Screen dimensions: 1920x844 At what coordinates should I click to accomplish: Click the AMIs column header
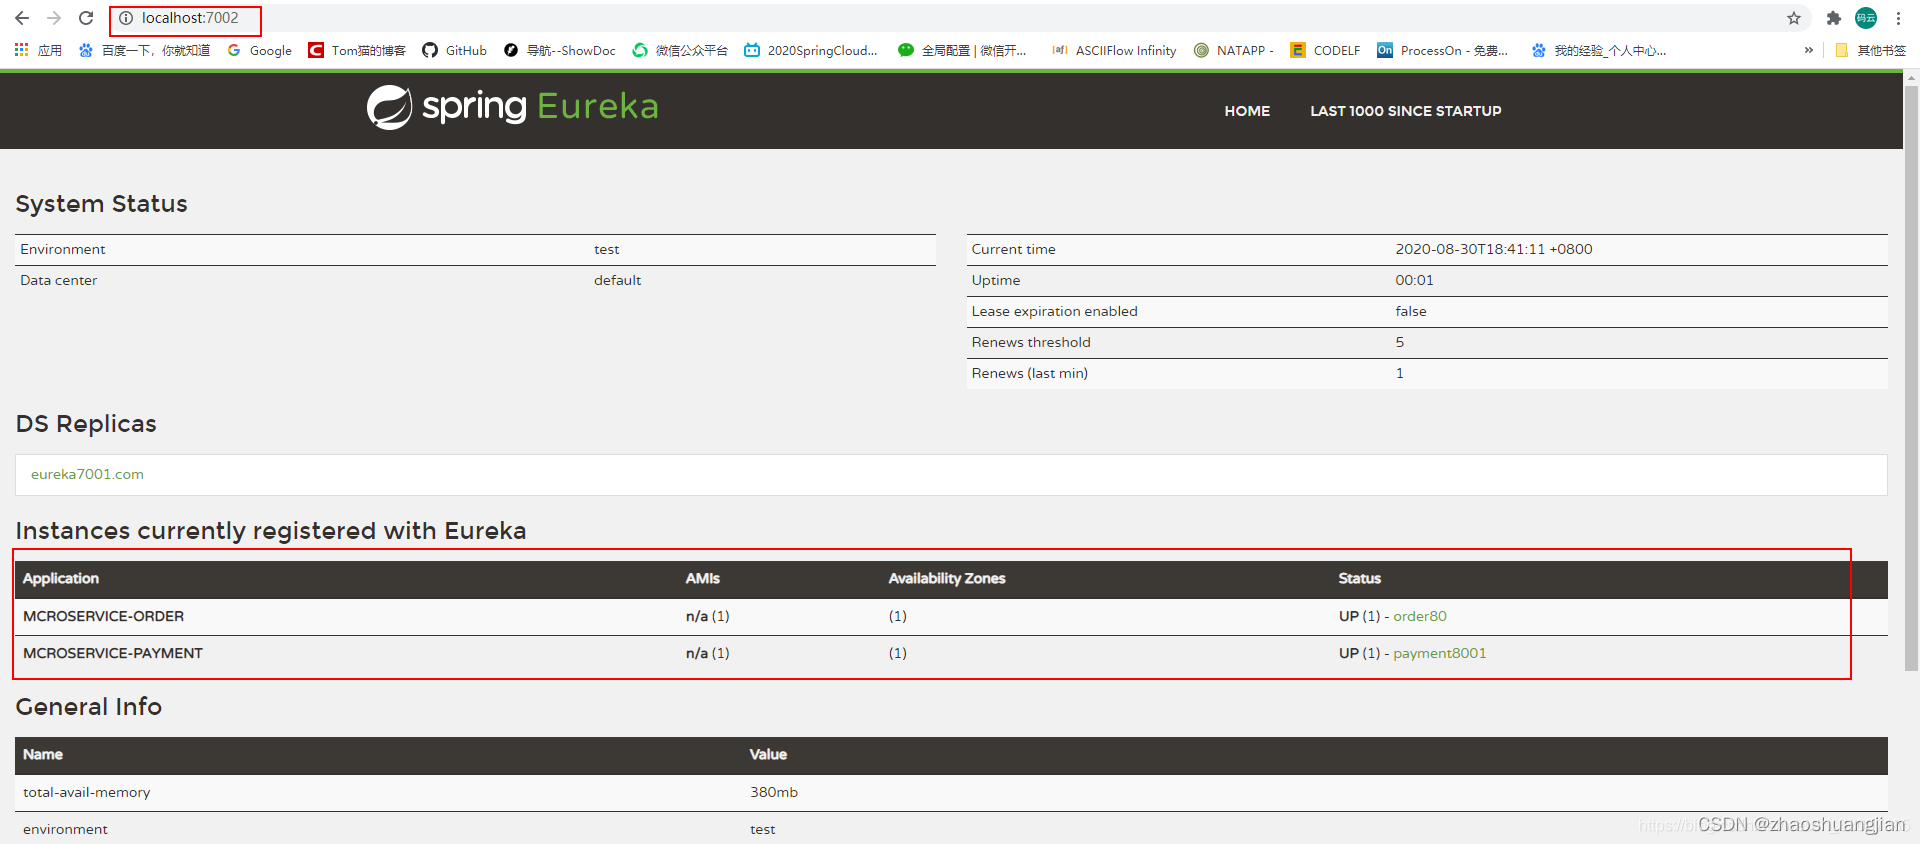click(703, 578)
